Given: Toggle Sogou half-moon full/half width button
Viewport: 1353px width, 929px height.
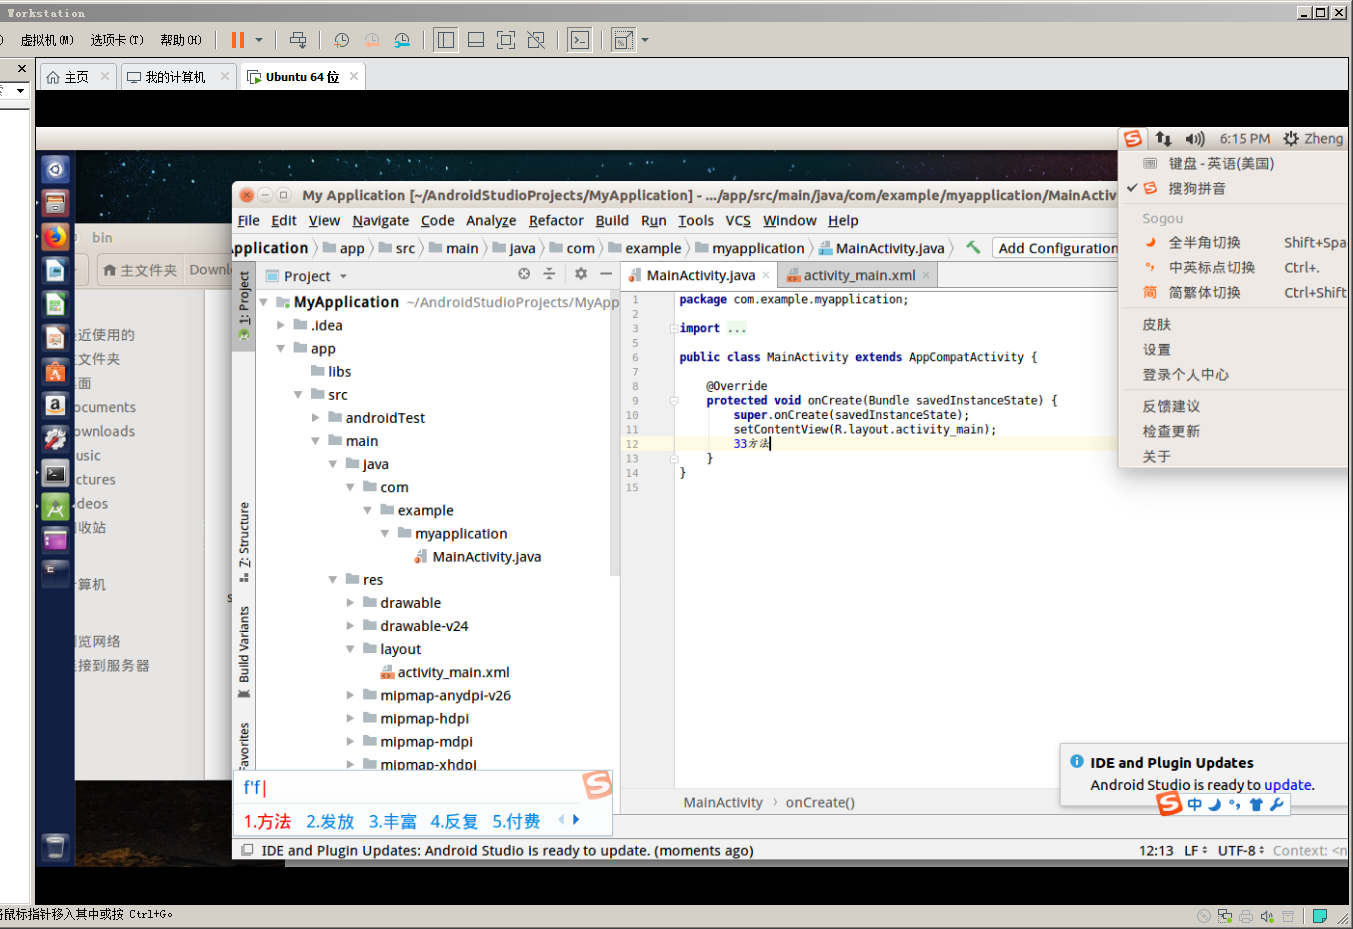Looking at the screenshot, I should pyautogui.click(x=1214, y=804).
